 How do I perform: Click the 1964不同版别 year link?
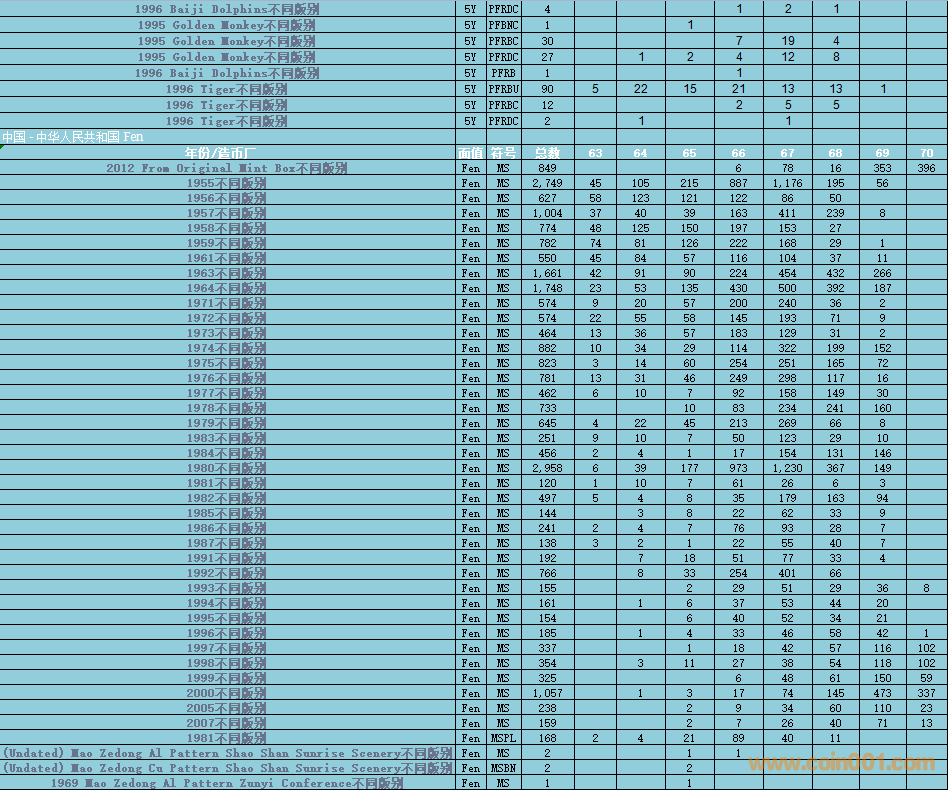pyautogui.click(x=227, y=288)
